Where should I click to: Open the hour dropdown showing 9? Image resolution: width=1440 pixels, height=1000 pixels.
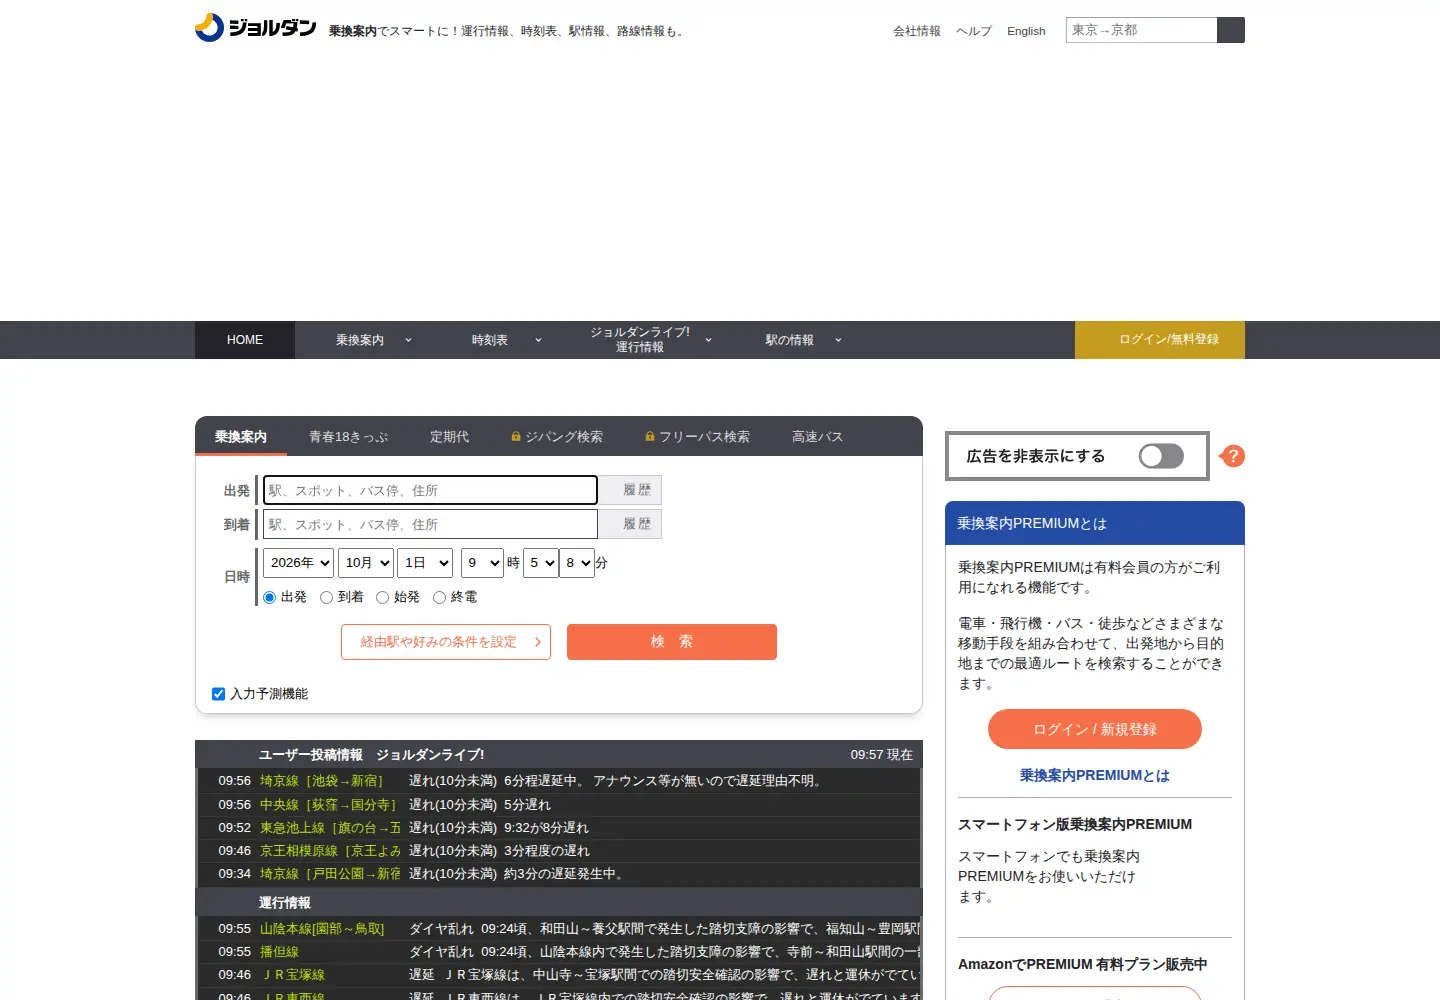pyautogui.click(x=482, y=563)
